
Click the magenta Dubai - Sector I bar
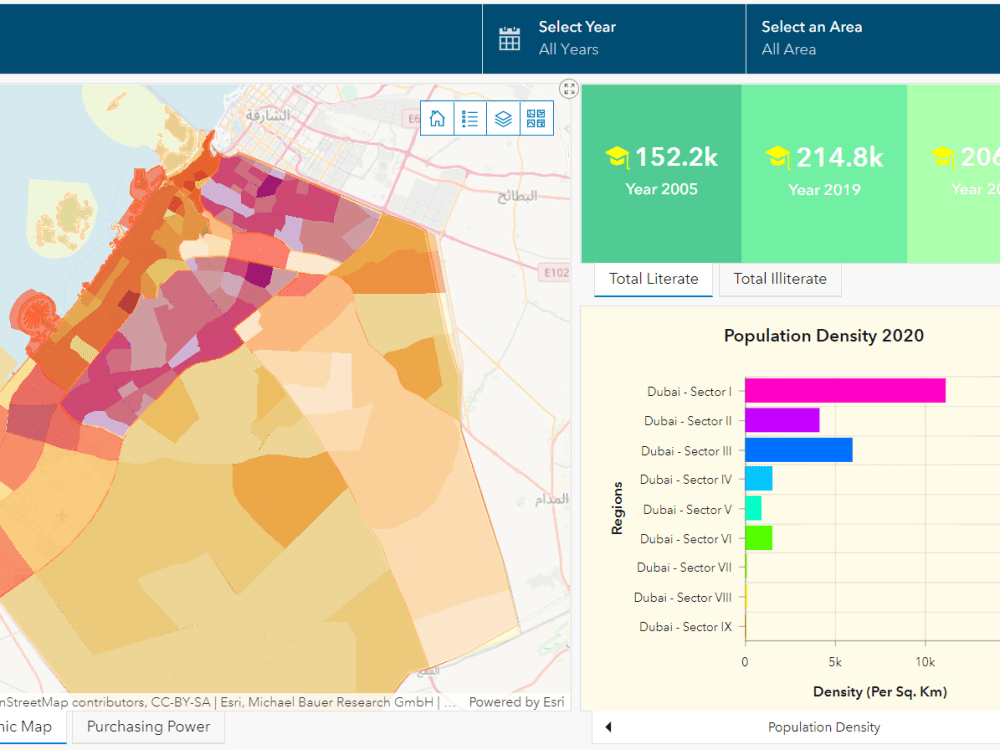click(x=845, y=390)
